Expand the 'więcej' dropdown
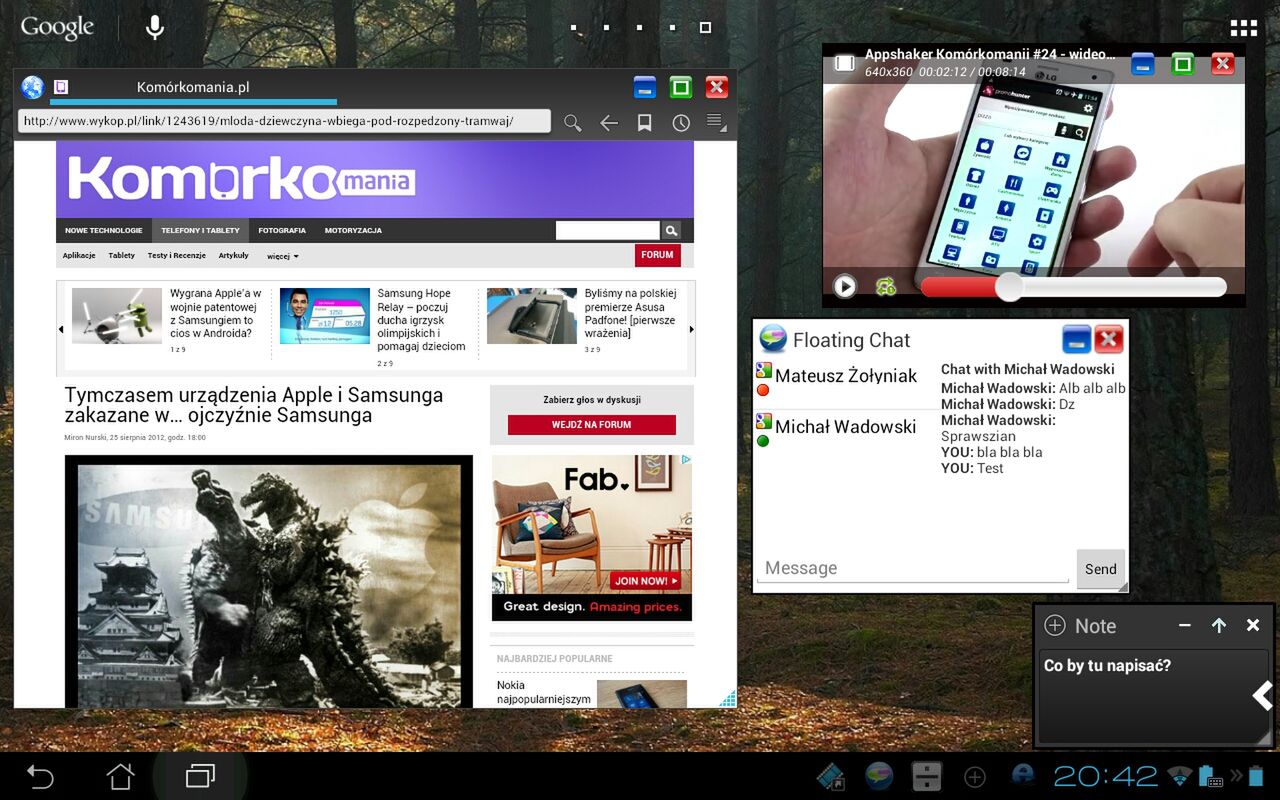Screen dimensions: 1280x800 [283, 256]
